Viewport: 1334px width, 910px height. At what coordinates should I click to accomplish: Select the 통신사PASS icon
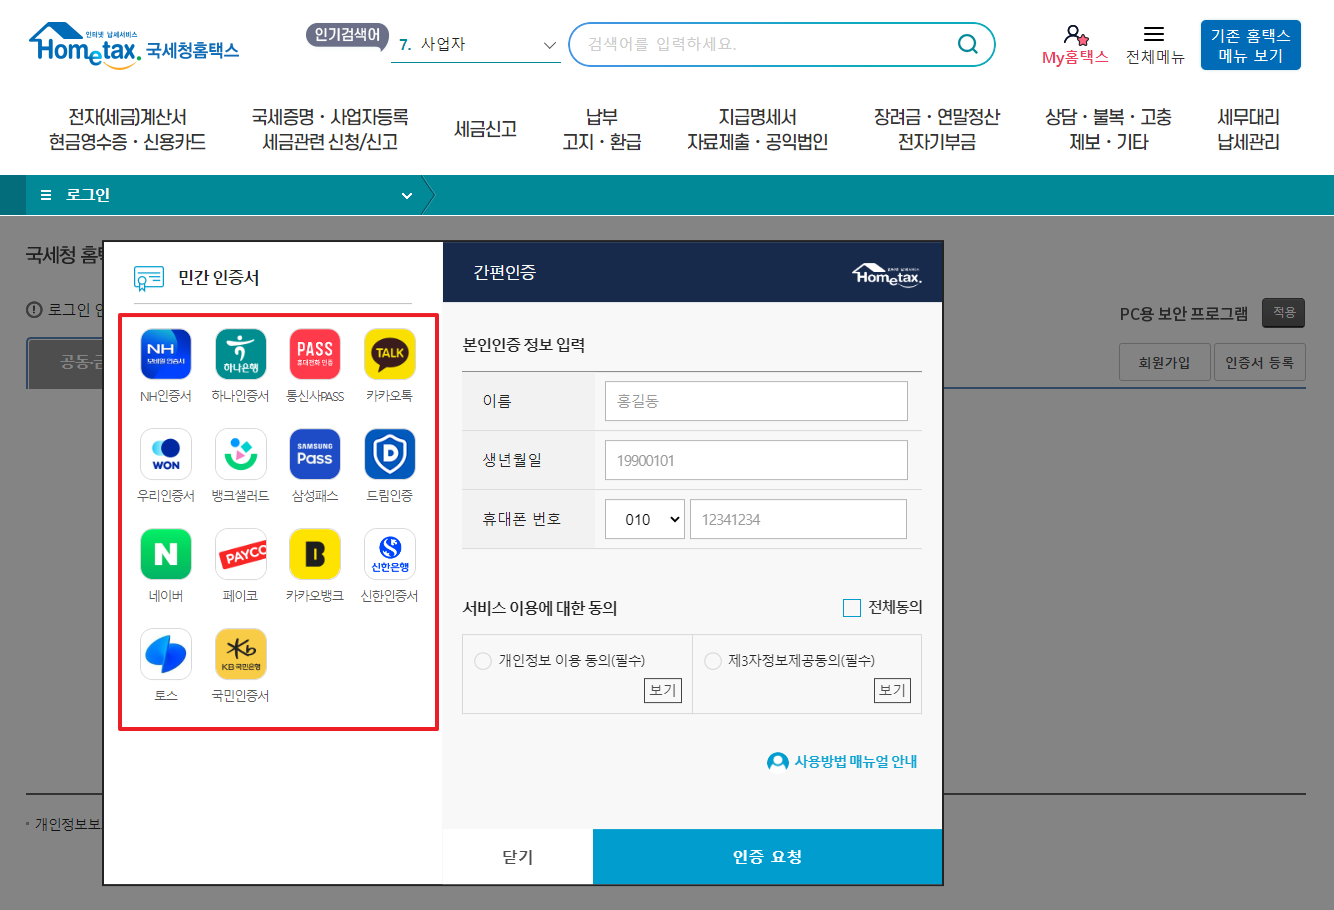point(315,354)
